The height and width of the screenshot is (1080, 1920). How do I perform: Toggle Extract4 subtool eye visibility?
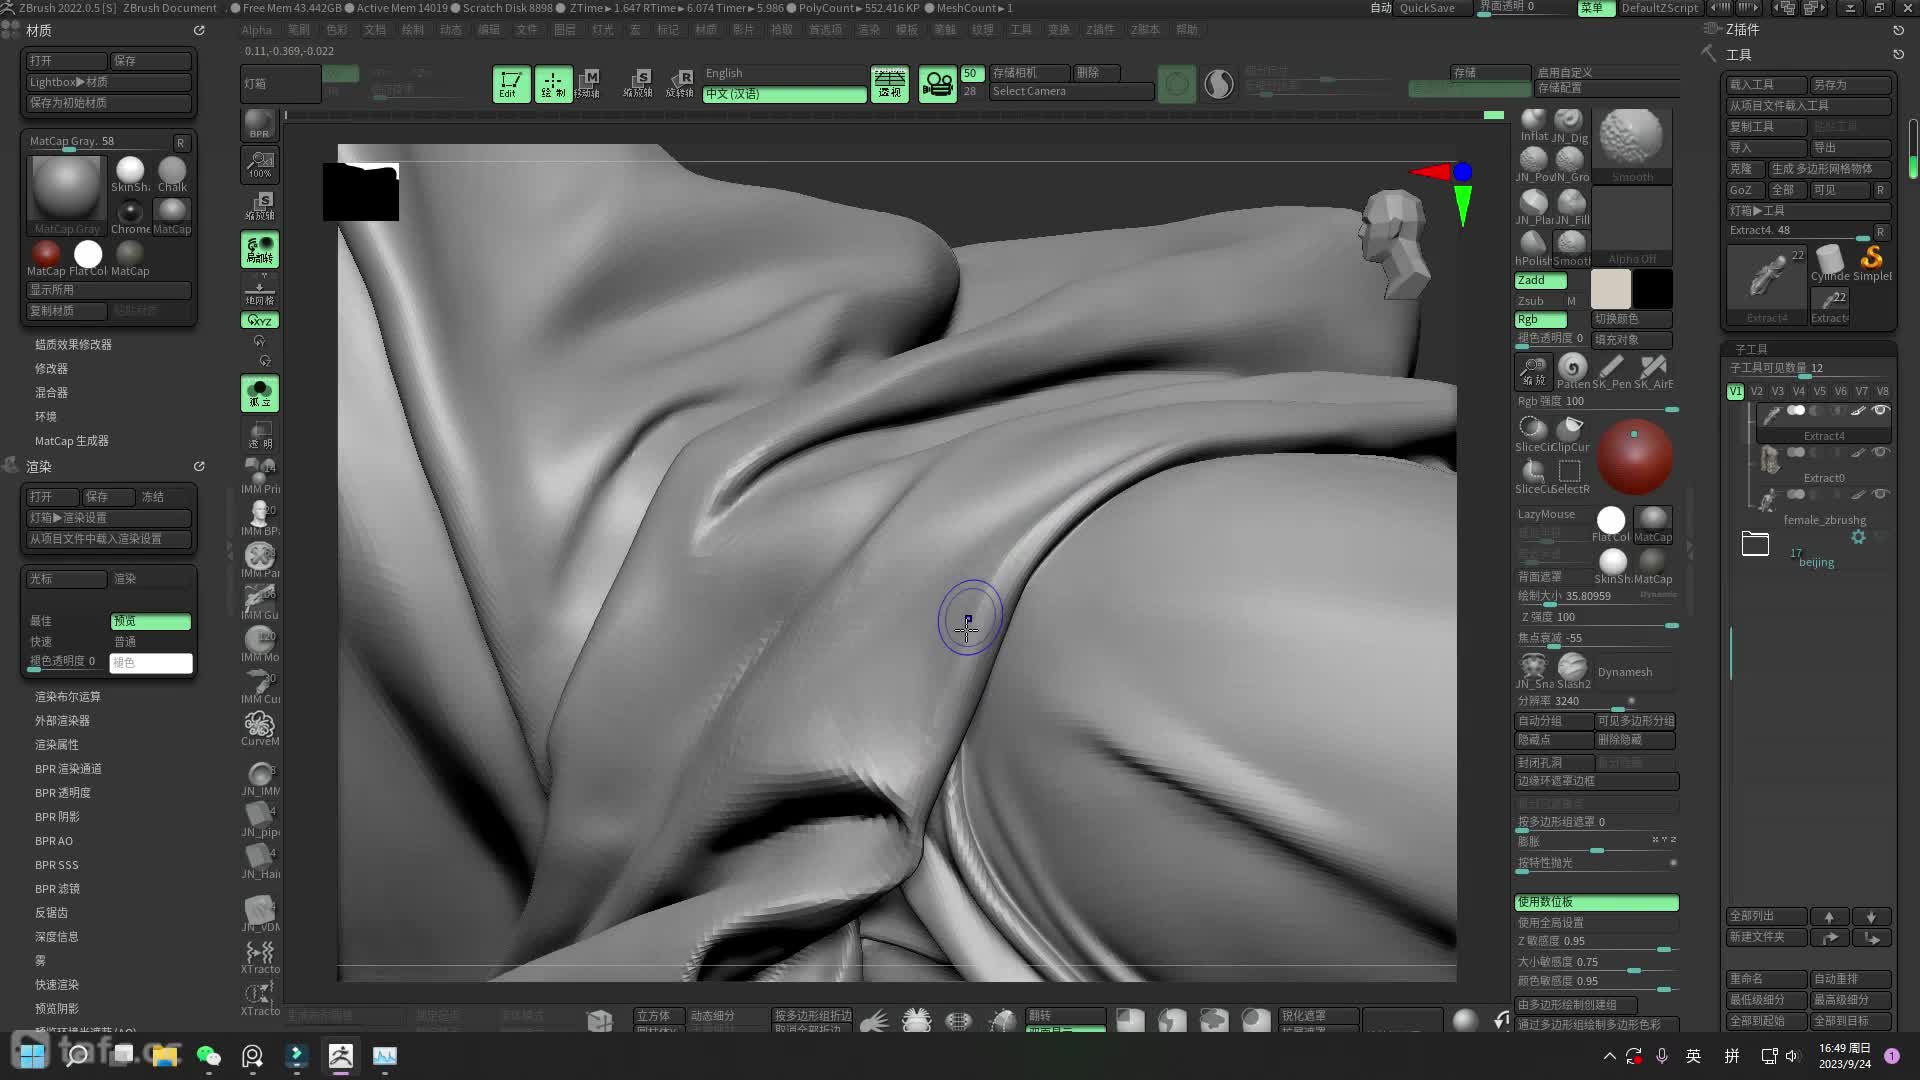point(1880,411)
